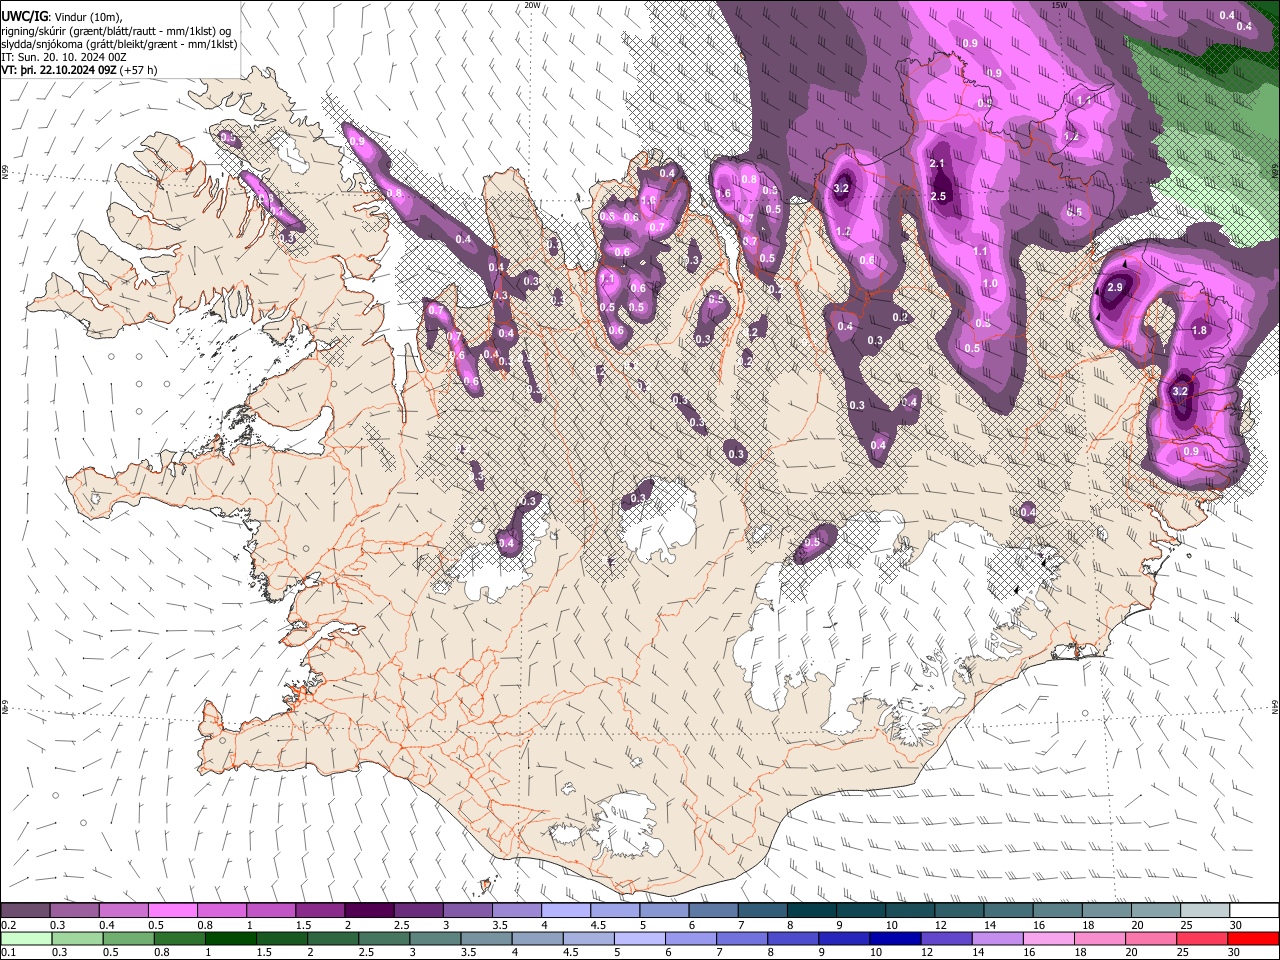Select deep blue rain swatch between 10 and 12
This screenshot has width=1280, height=960.
[895, 938]
